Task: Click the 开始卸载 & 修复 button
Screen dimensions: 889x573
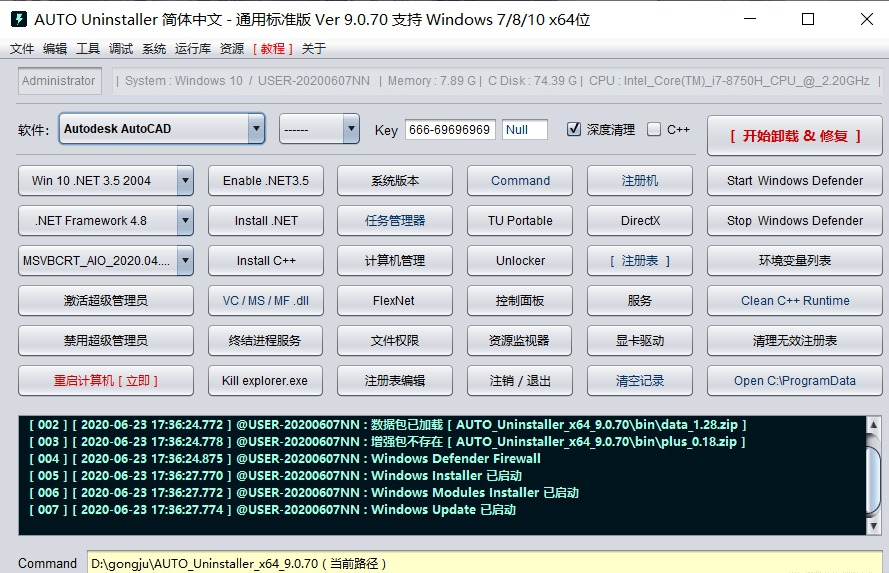Action: pos(795,135)
